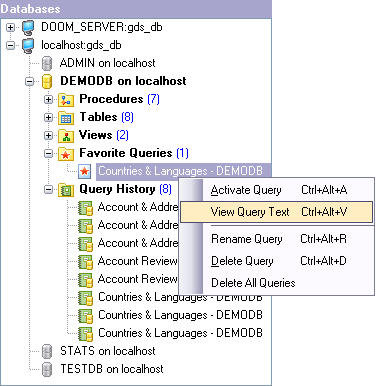This screenshot has width=376, height=386.
Task: Collapse the localhost:gds_db node
Action: (11, 45)
